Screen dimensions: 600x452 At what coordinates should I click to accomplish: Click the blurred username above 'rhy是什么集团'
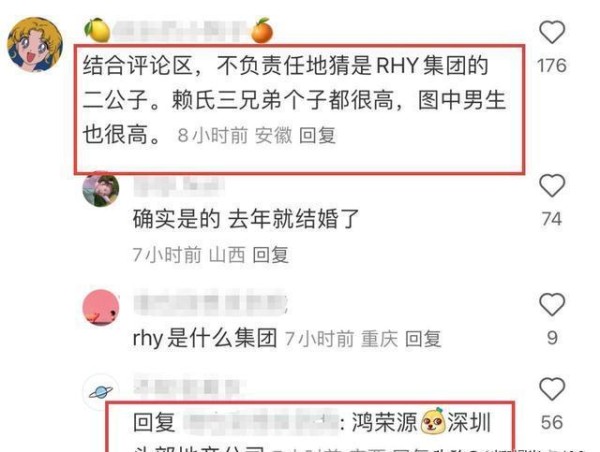pos(210,305)
